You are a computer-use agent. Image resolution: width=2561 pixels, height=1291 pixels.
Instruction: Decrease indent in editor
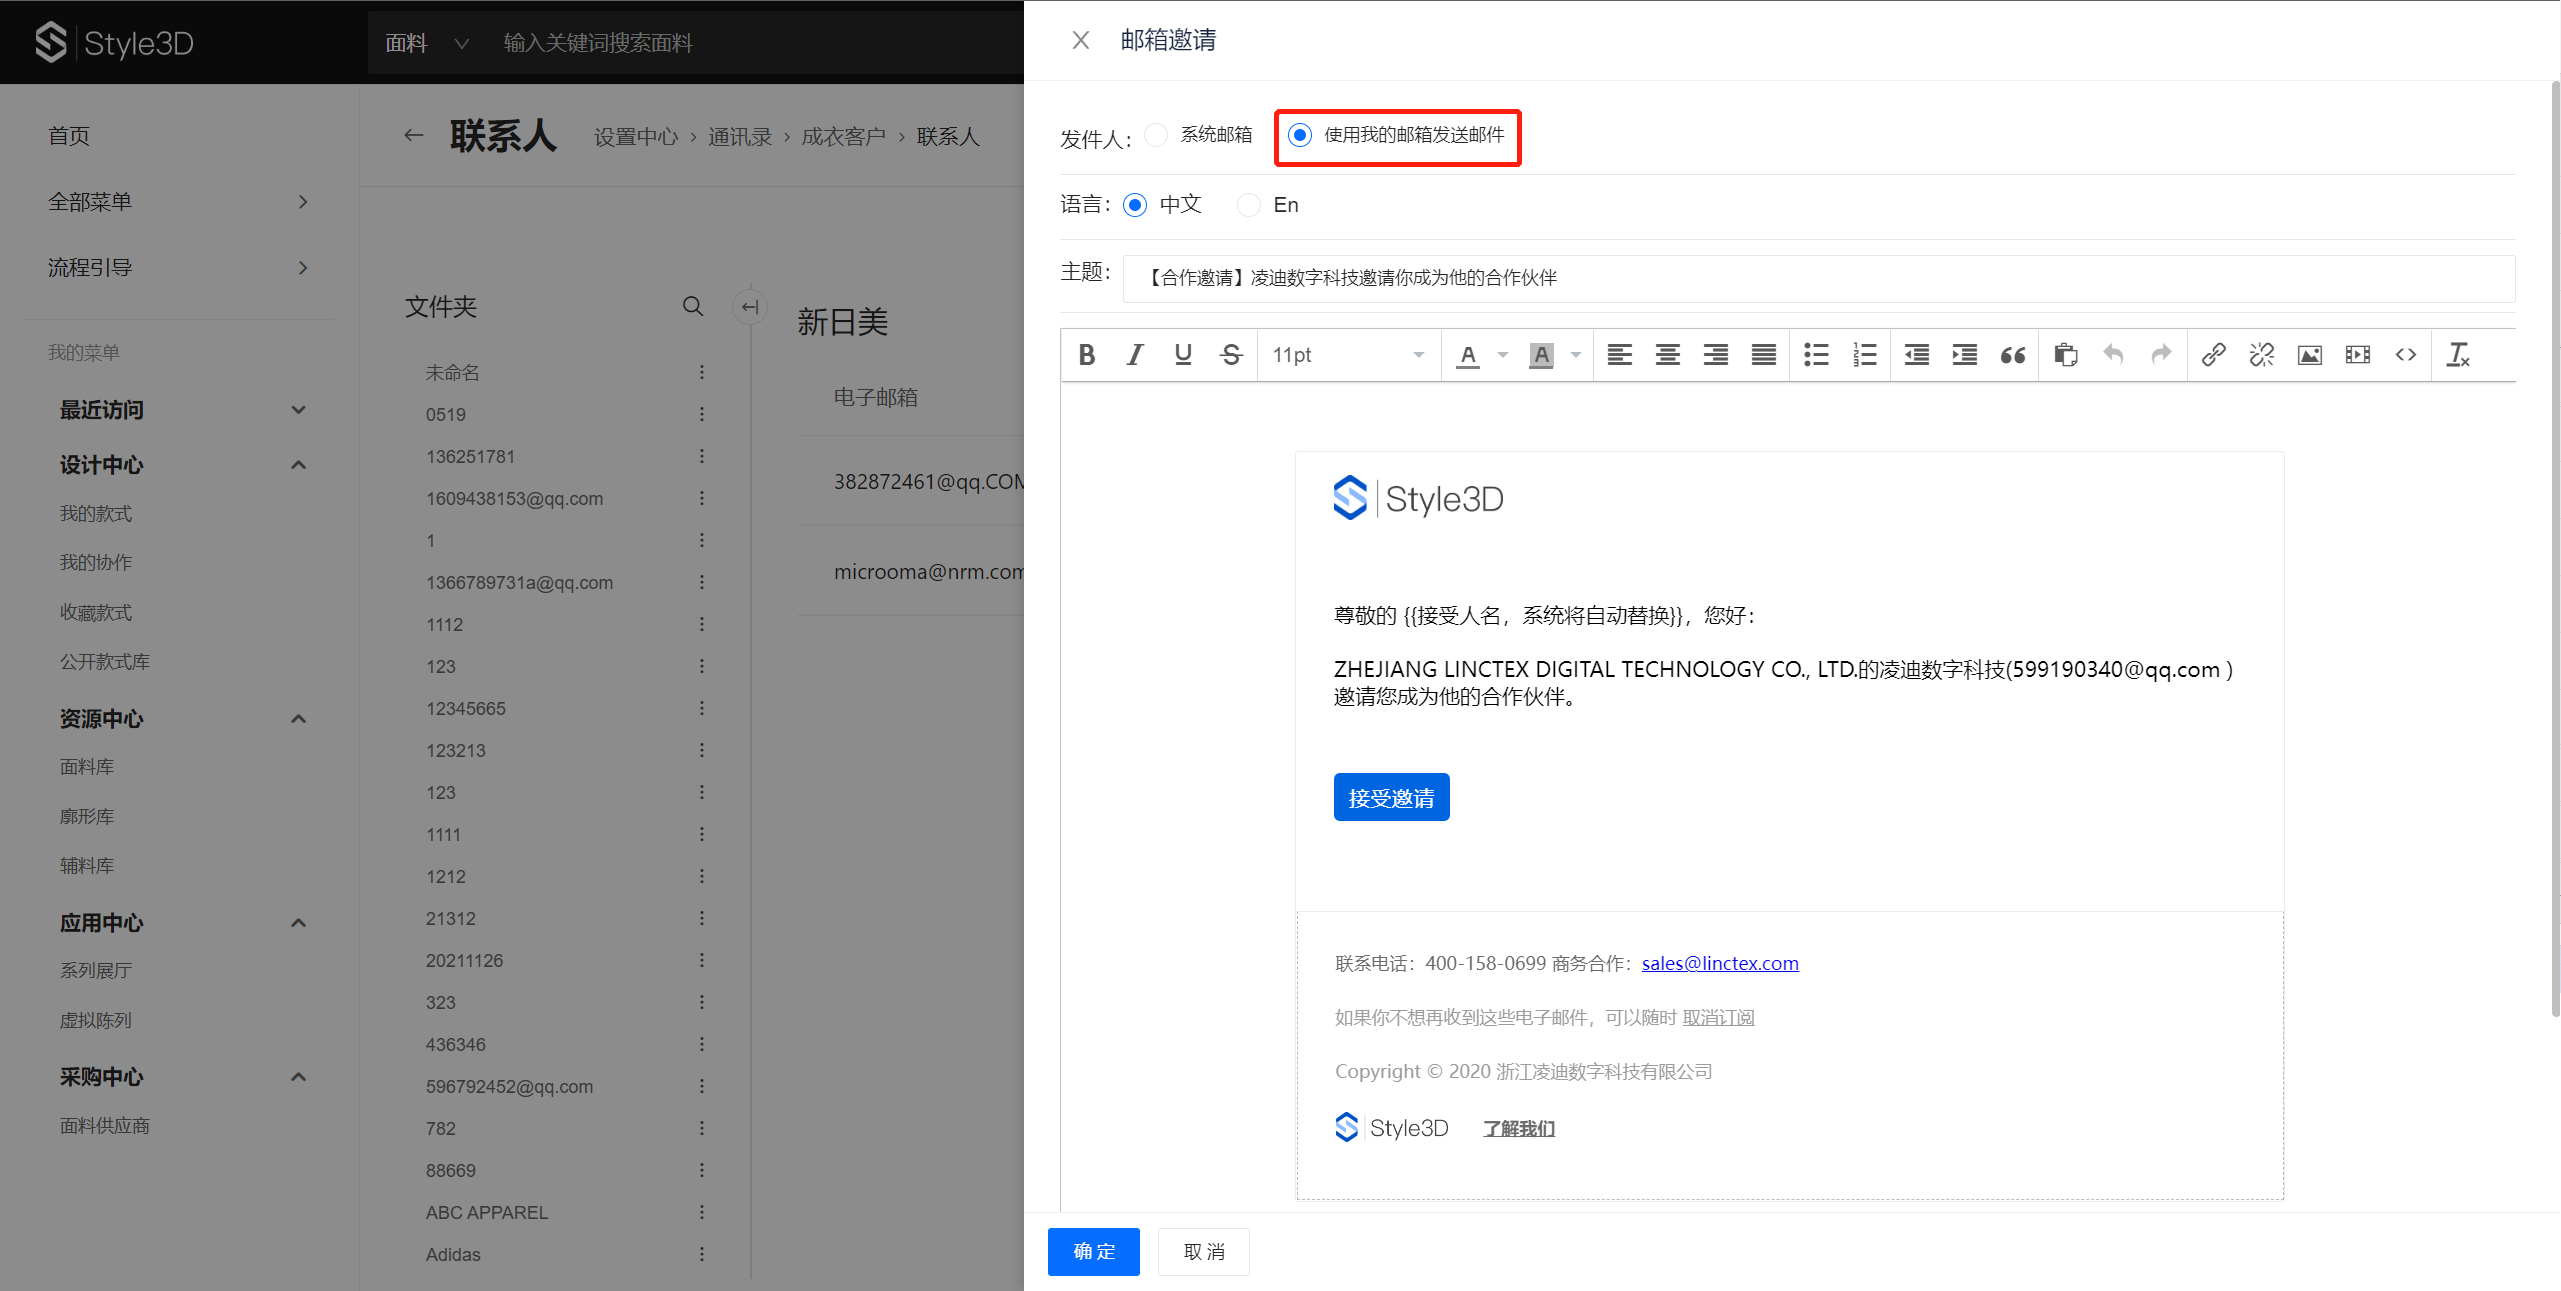pos(1916,355)
